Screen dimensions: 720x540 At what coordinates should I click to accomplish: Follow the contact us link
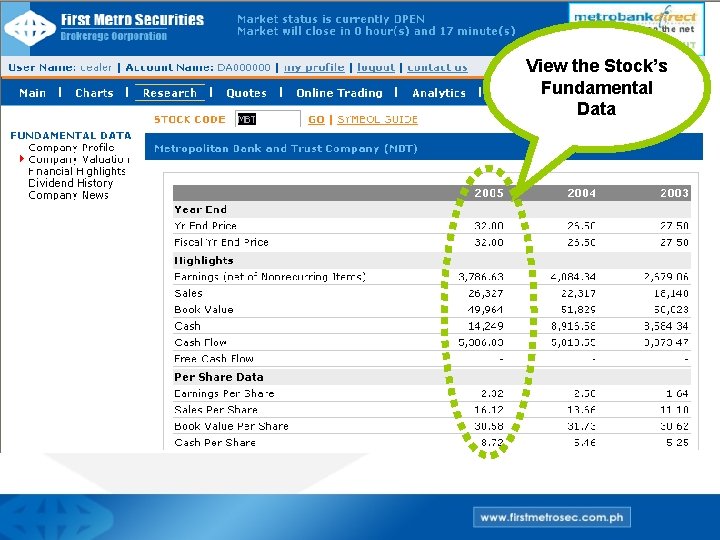click(x=437, y=68)
